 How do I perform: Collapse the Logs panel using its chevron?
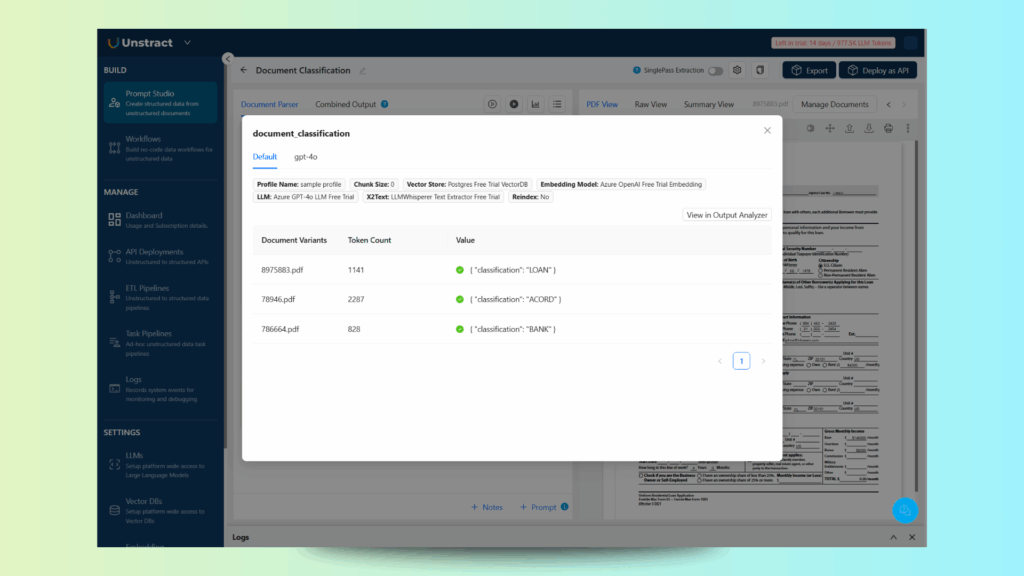click(892, 537)
